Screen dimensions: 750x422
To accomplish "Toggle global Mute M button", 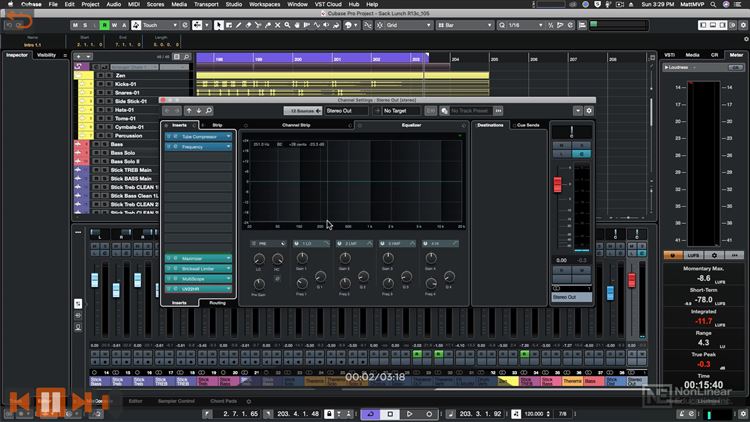I will tap(75, 25).
